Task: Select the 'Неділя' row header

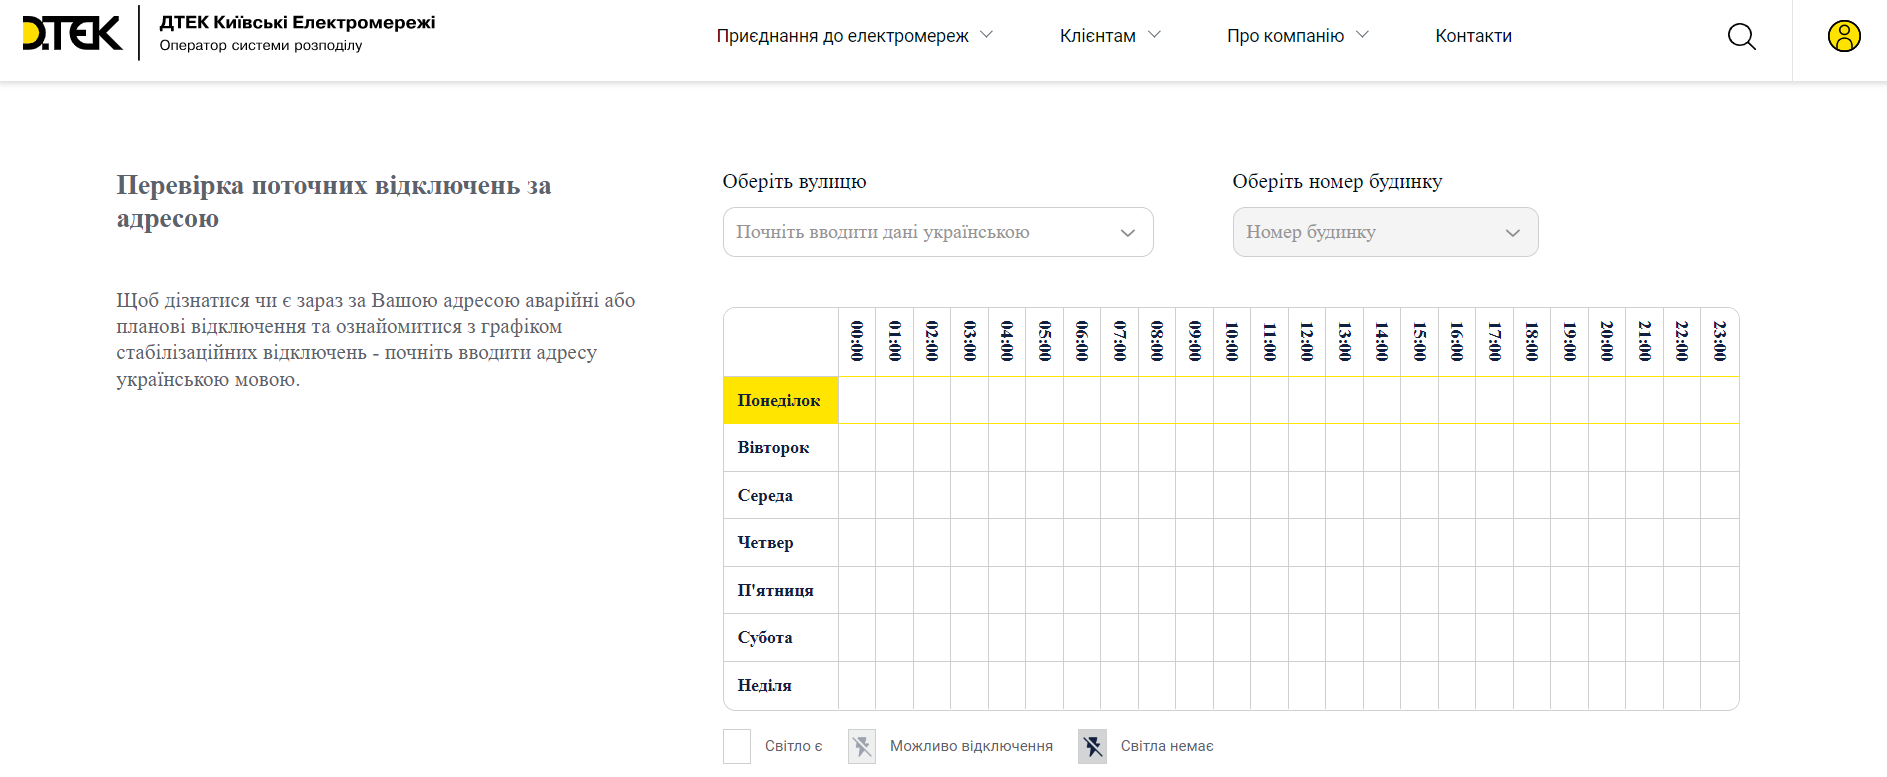Action: pyautogui.click(x=780, y=685)
